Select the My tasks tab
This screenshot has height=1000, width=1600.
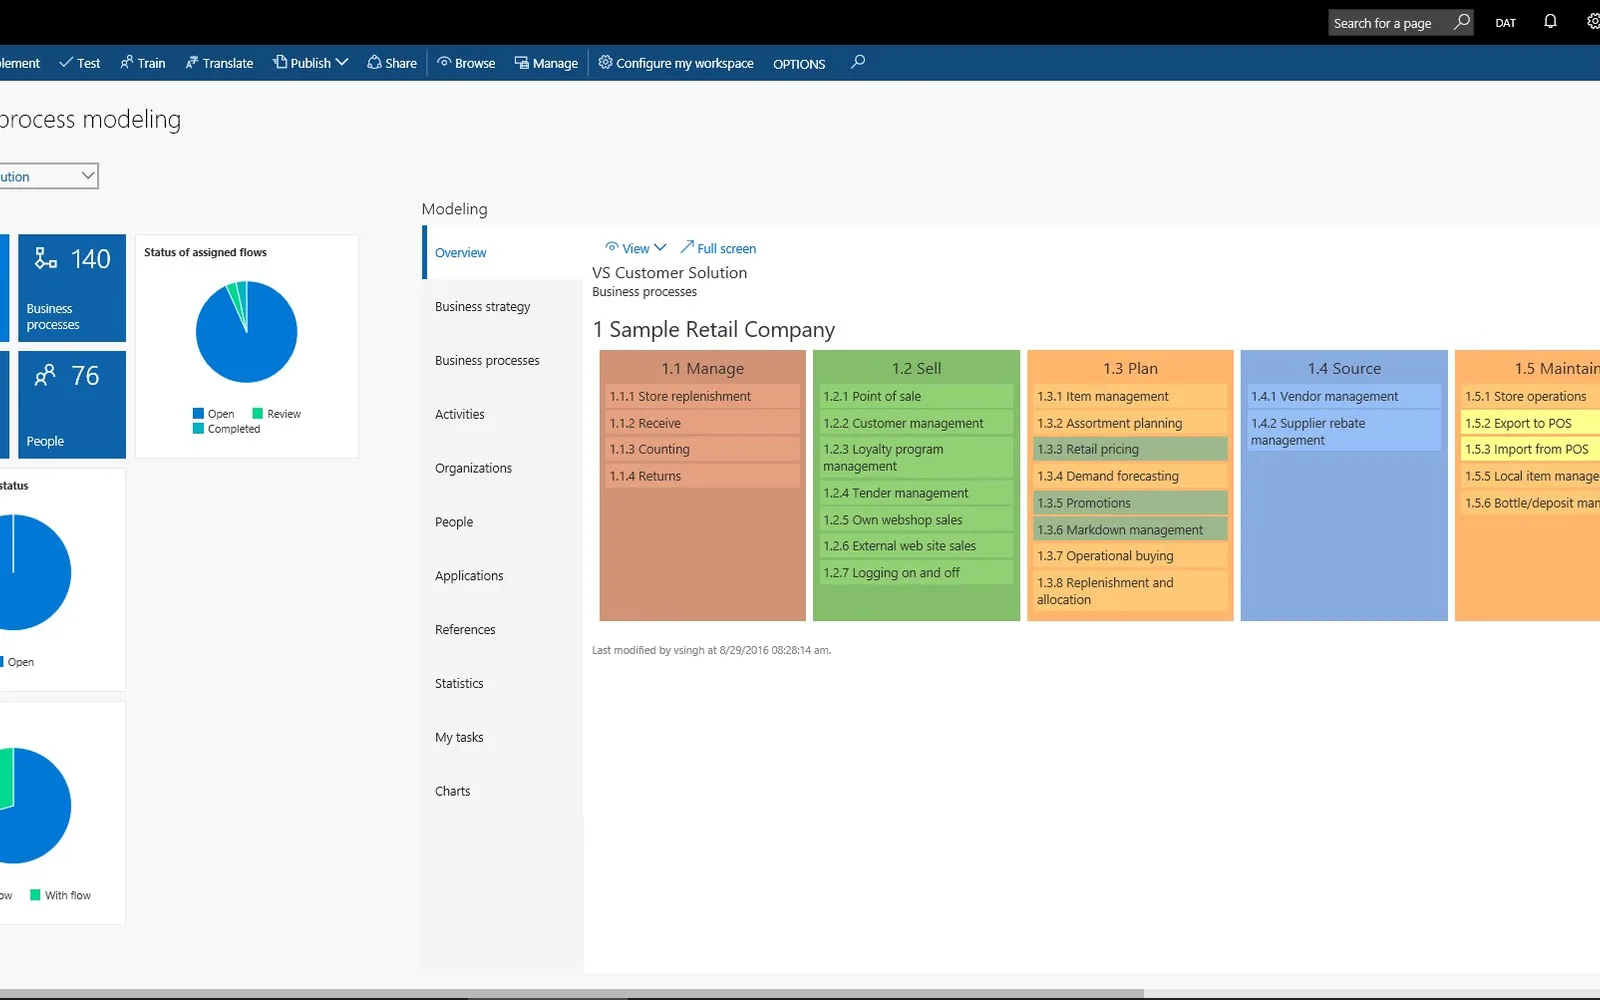[502, 738]
